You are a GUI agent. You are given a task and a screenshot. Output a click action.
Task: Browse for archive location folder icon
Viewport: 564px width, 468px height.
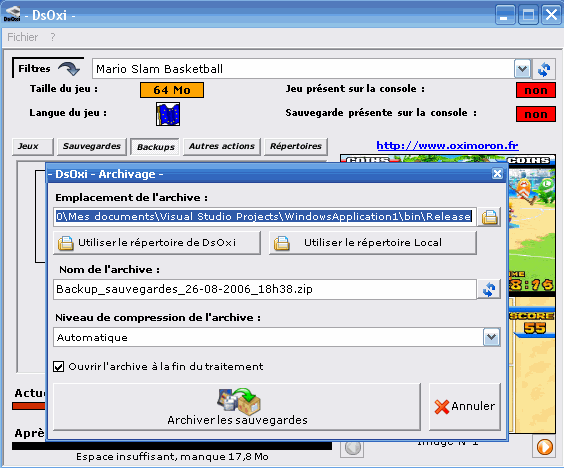489,217
